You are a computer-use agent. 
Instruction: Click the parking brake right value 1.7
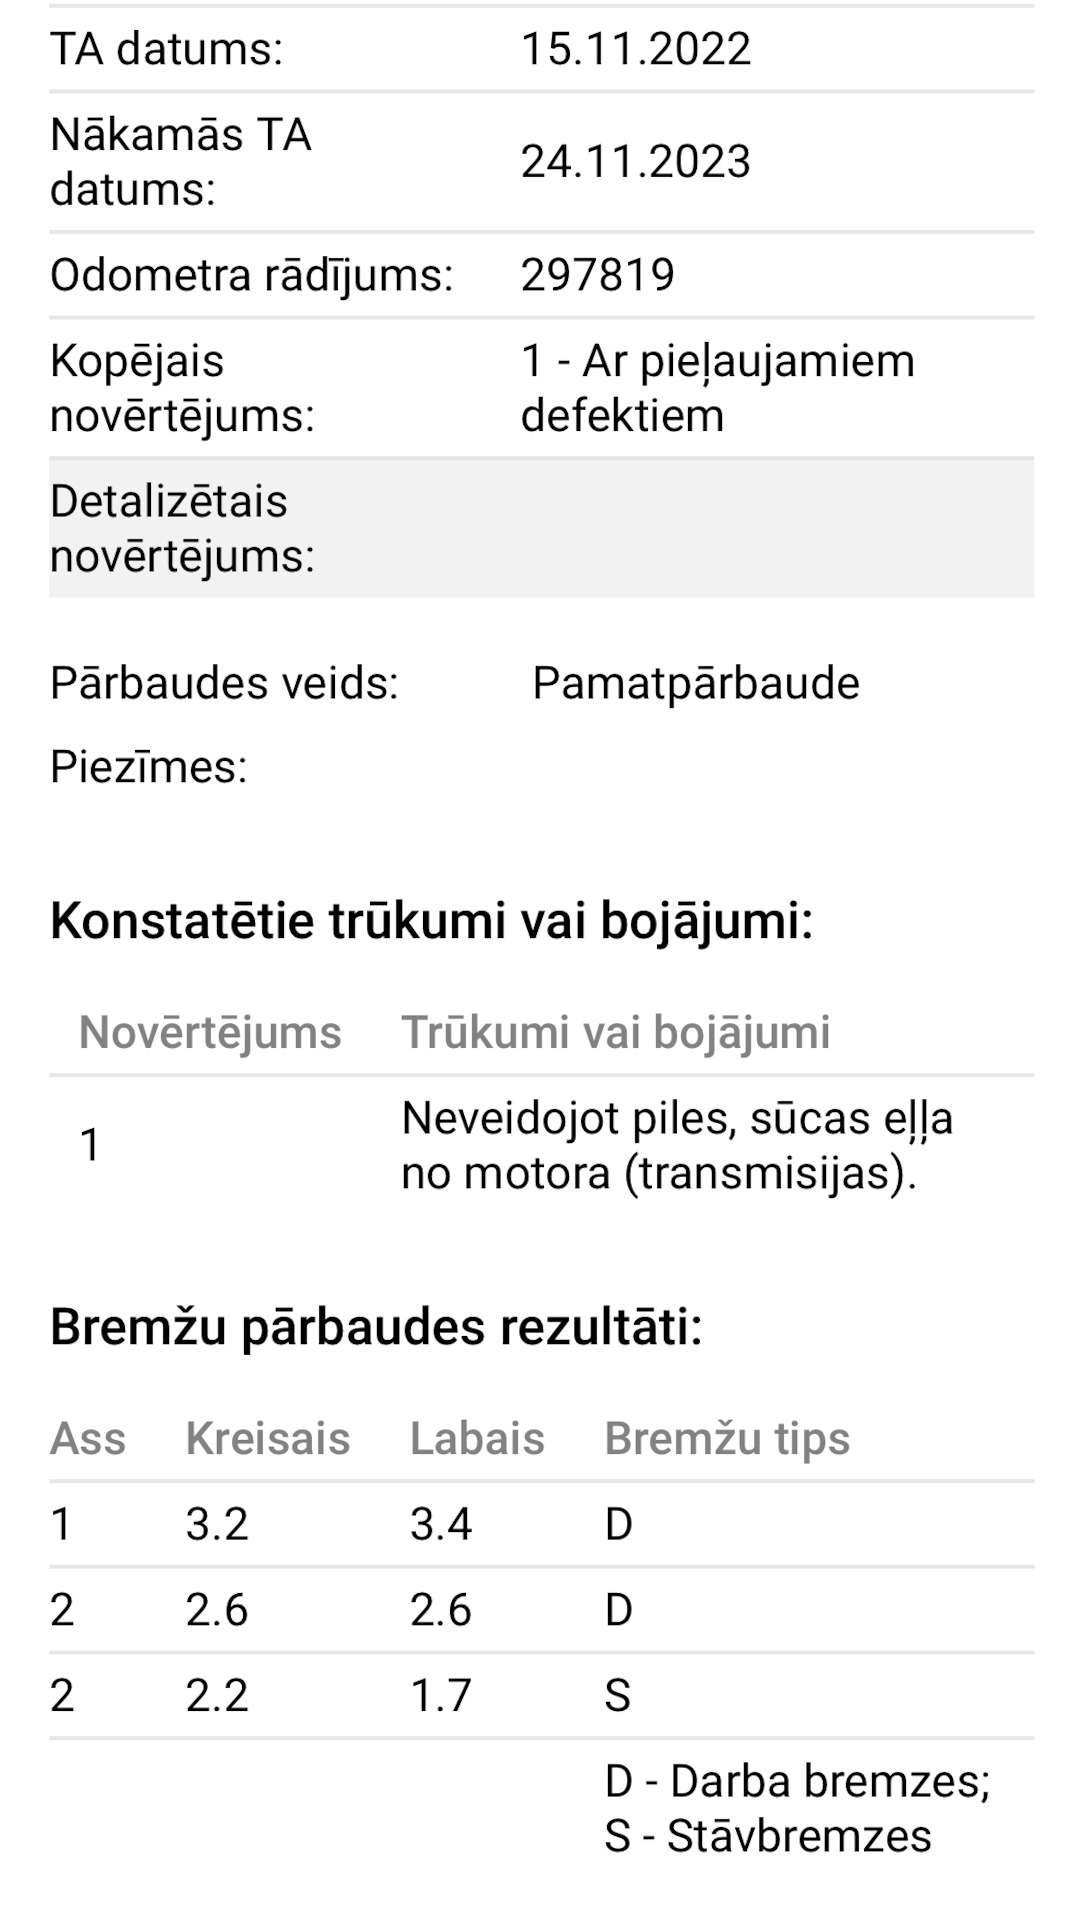tap(440, 1696)
